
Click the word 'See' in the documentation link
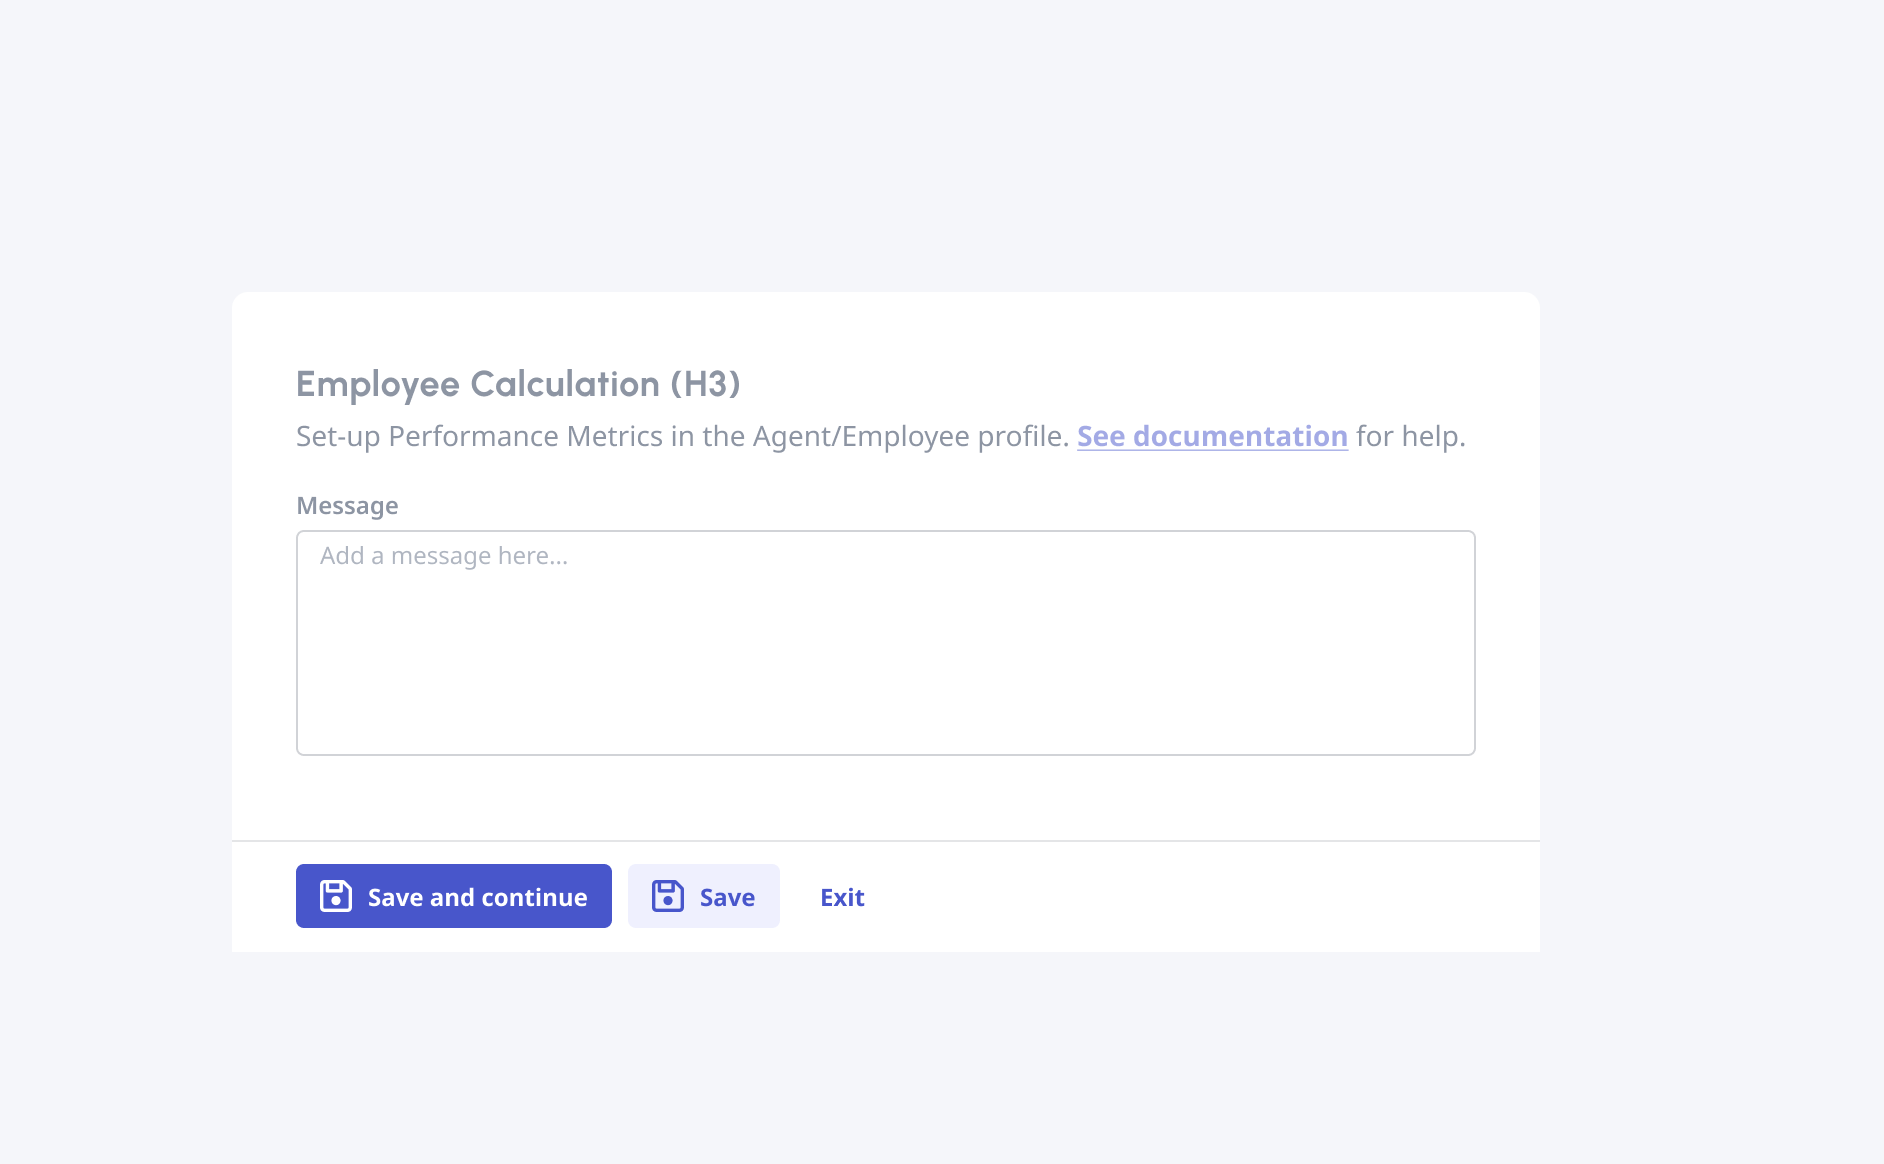click(x=1101, y=436)
